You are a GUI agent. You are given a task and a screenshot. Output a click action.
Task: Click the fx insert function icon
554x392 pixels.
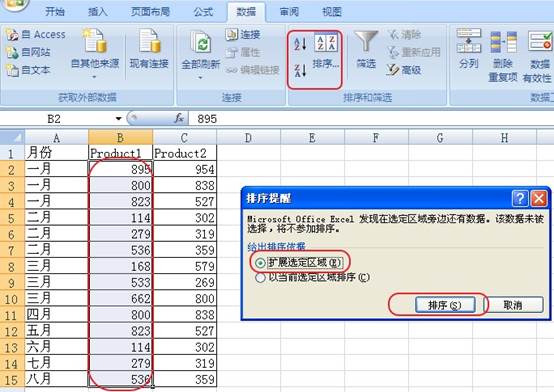pyautogui.click(x=179, y=118)
